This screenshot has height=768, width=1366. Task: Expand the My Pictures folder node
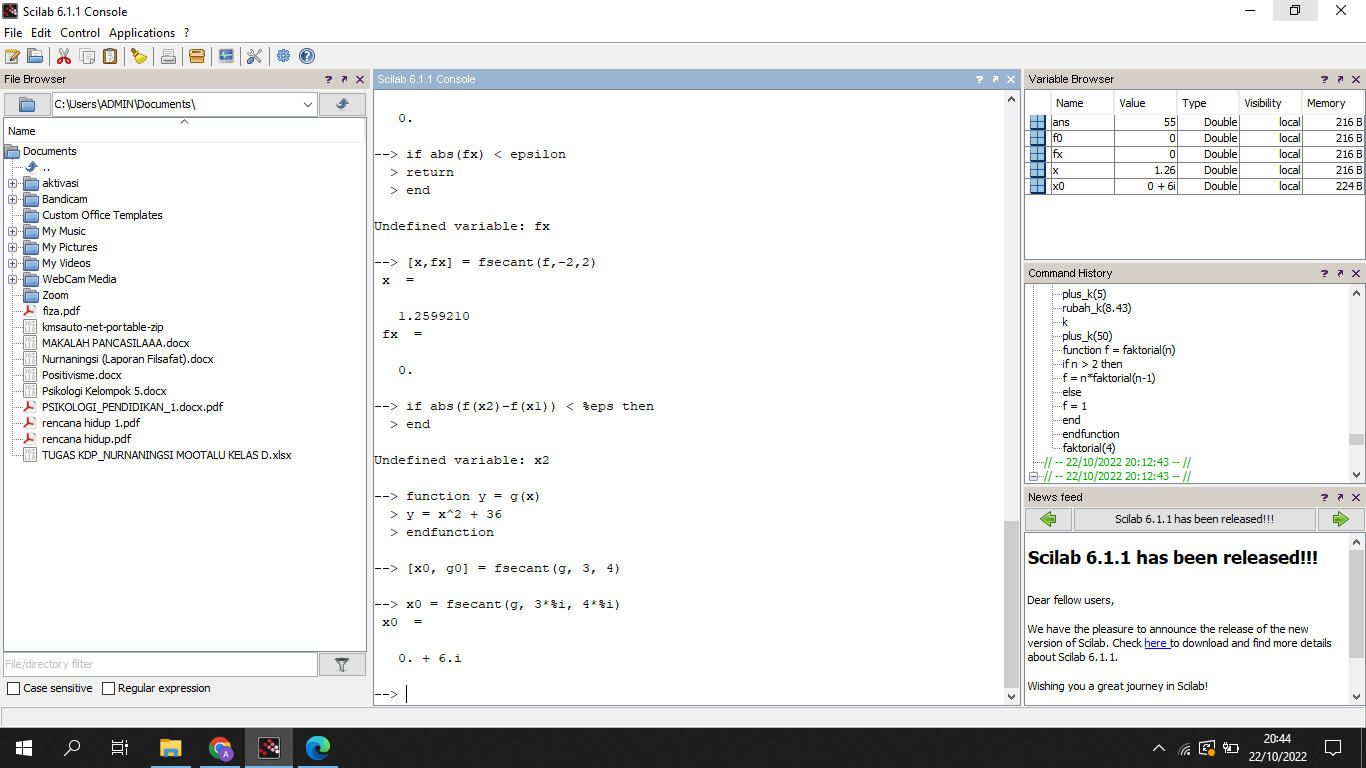[13, 247]
